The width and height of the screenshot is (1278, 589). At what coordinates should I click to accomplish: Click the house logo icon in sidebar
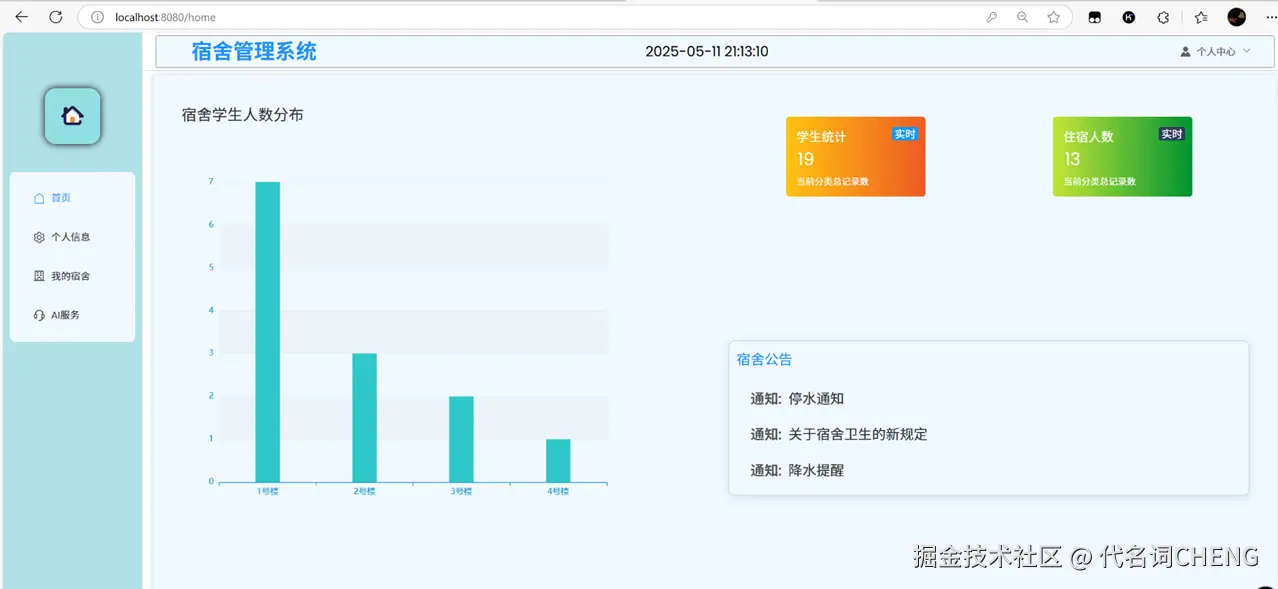pyautogui.click(x=72, y=116)
